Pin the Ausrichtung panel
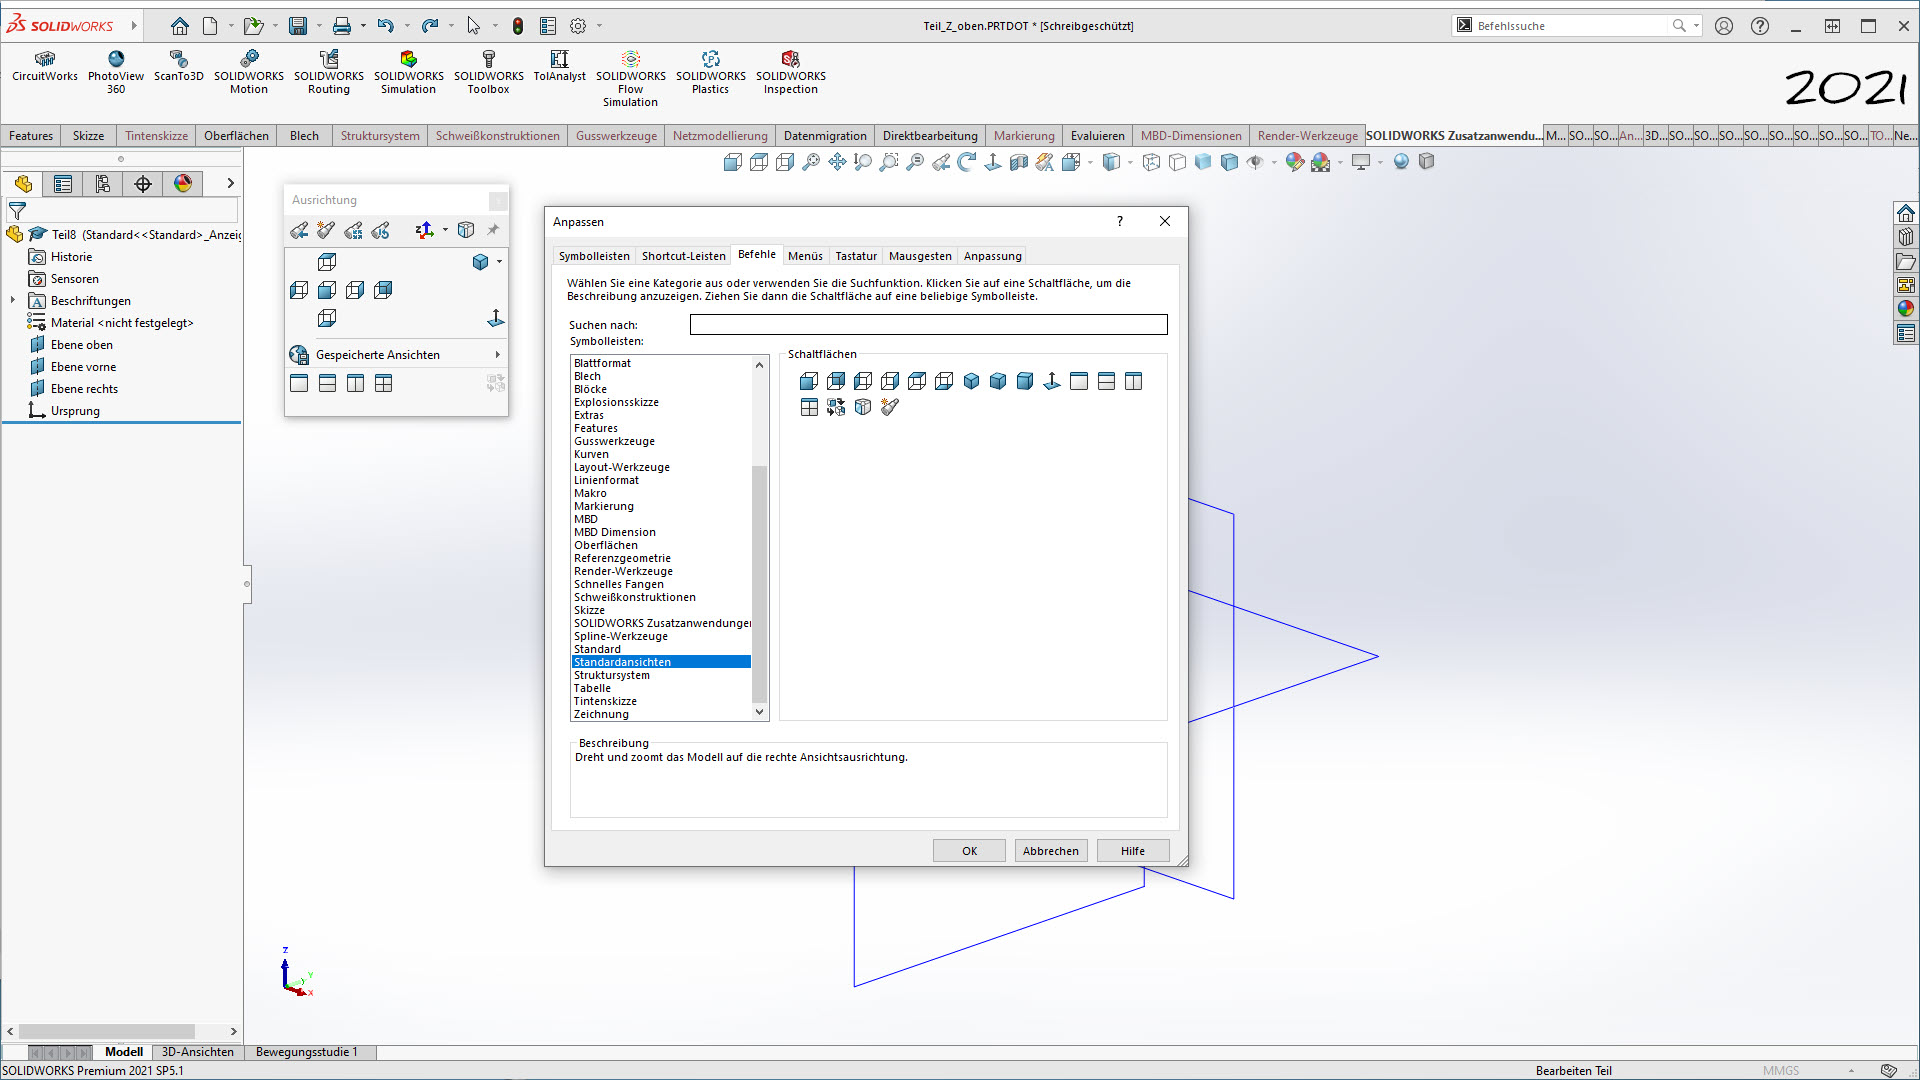 [x=493, y=231]
